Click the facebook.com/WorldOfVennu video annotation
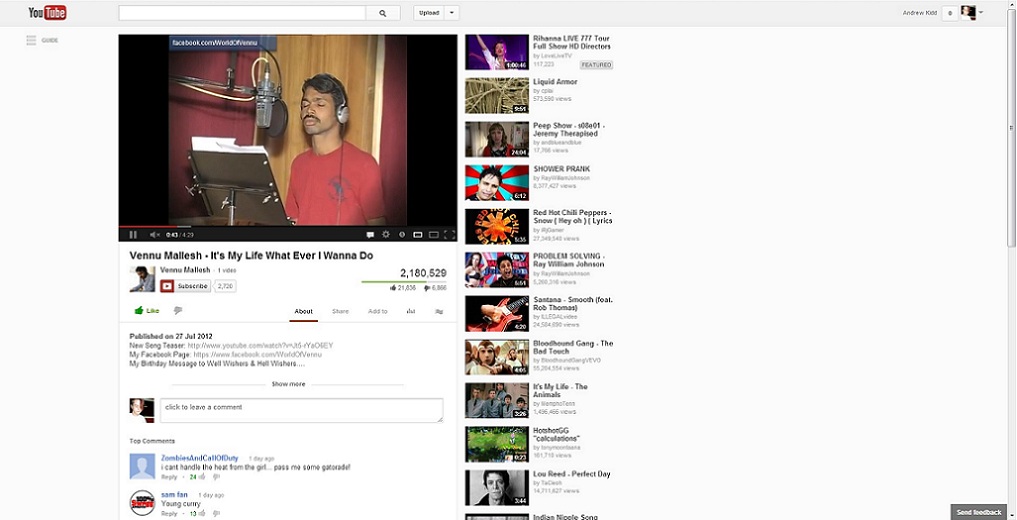Image resolution: width=1017 pixels, height=520 pixels. click(222, 43)
